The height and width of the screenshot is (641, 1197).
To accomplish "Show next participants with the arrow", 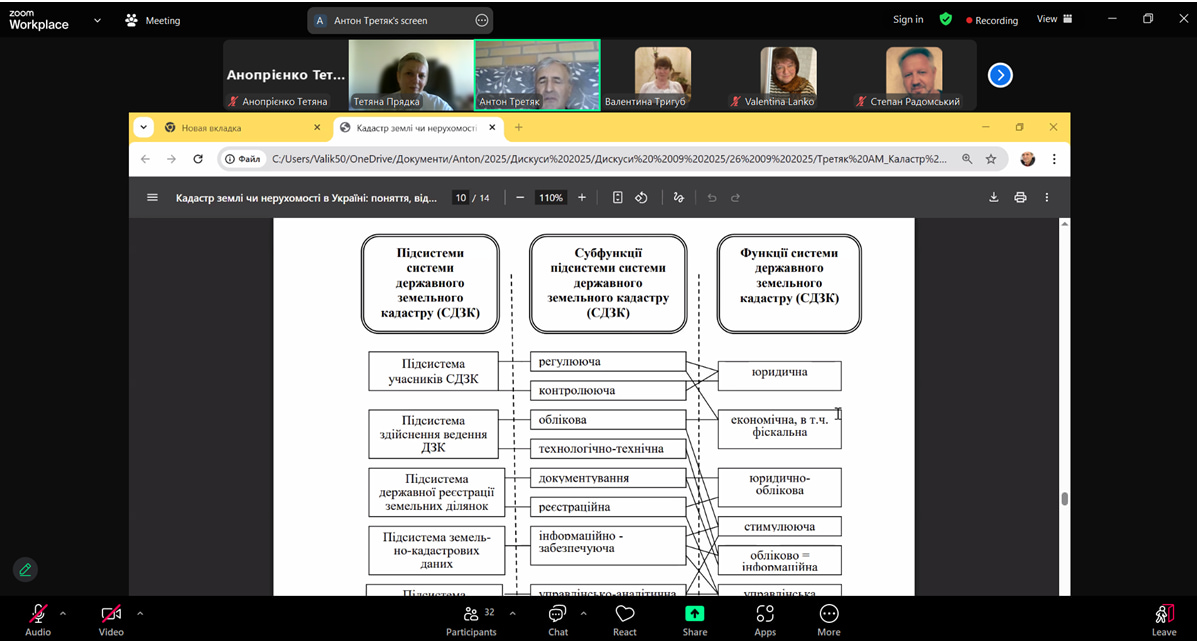I will click(x=1000, y=75).
